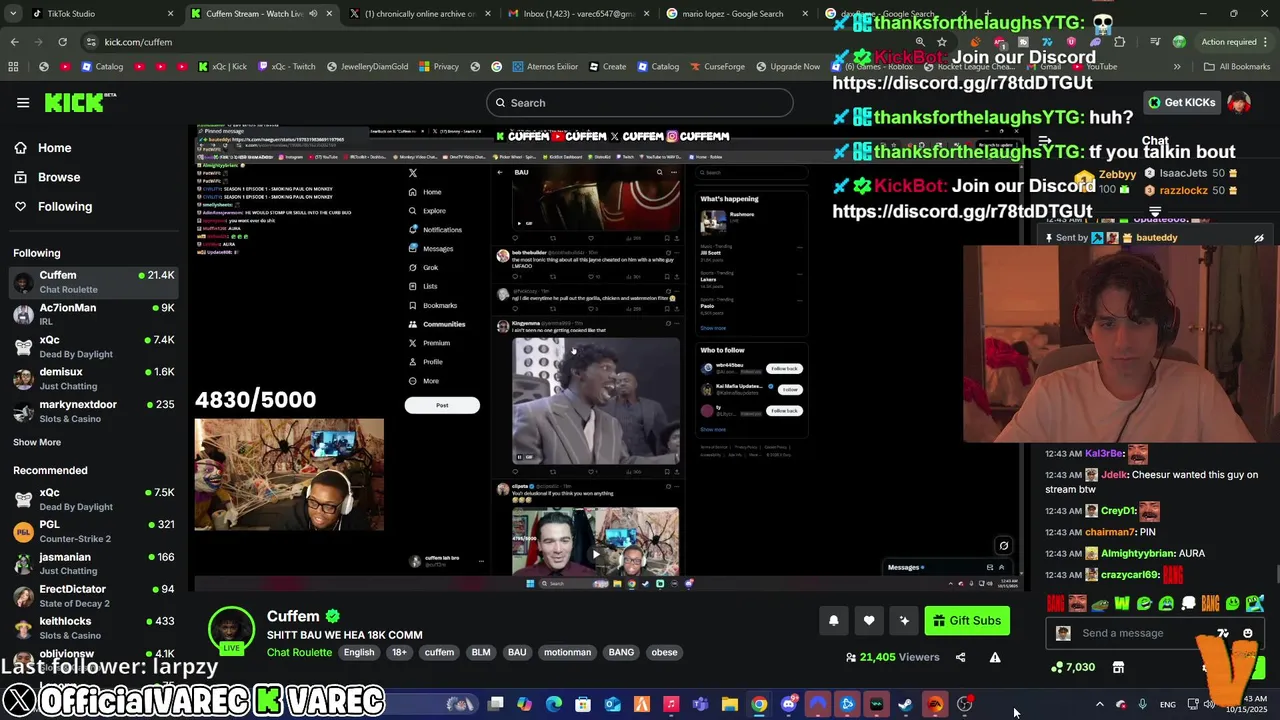Screen dimensions: 1280x720
Task: Open the xQc | Kick bookmark
Action: point(222,67)
